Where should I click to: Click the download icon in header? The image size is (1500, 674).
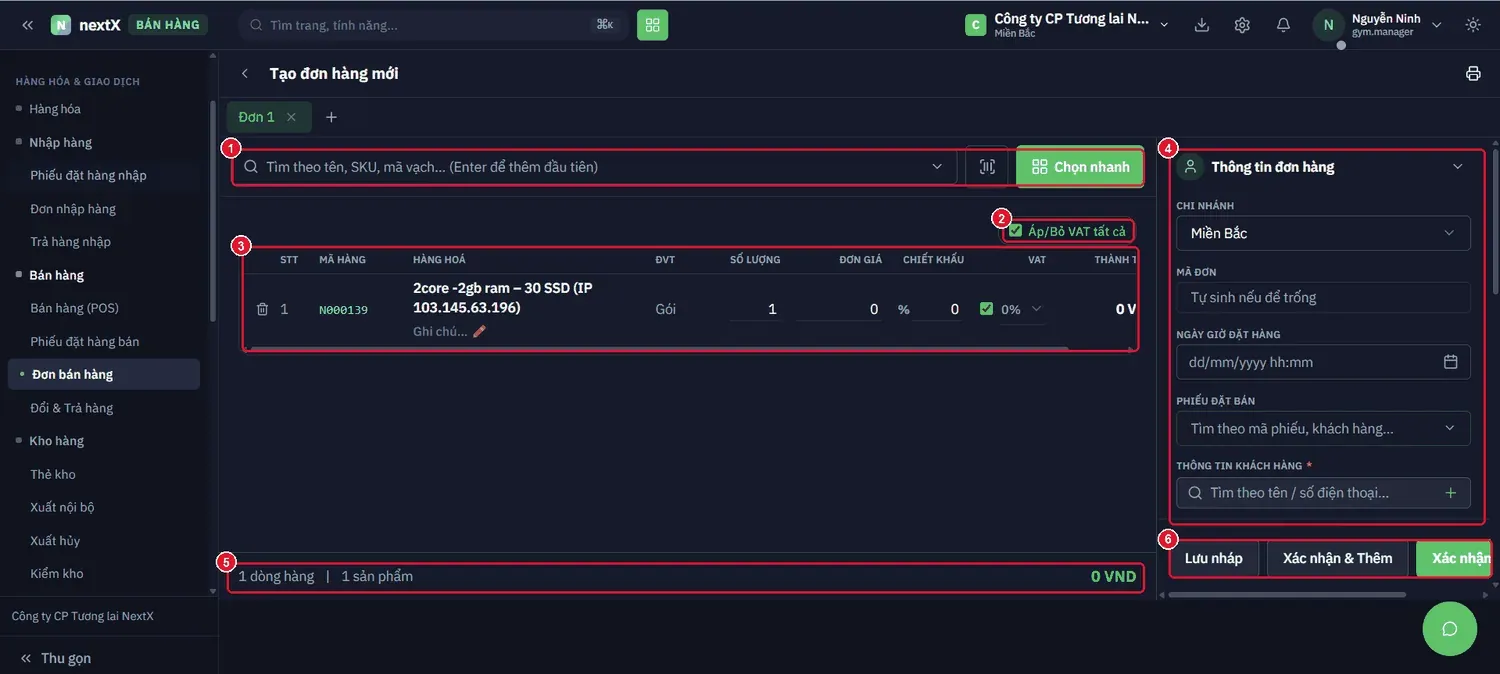pyautogui.click(x=1202, y=25)
